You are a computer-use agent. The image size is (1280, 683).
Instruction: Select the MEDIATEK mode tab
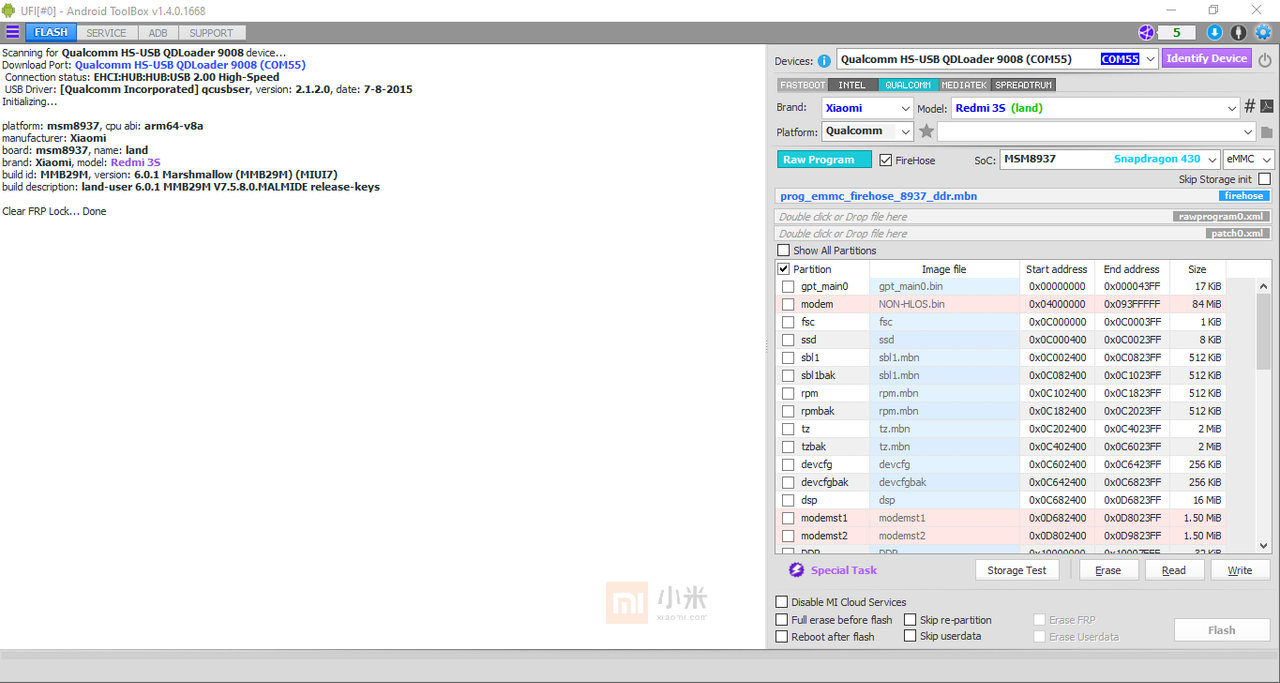964,85
